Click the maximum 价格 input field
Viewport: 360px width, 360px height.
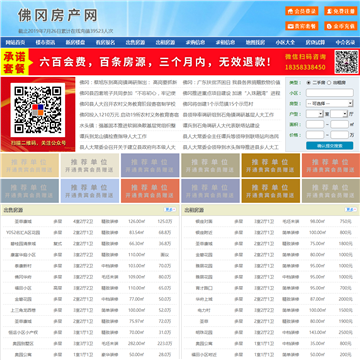tap(339, 135)
